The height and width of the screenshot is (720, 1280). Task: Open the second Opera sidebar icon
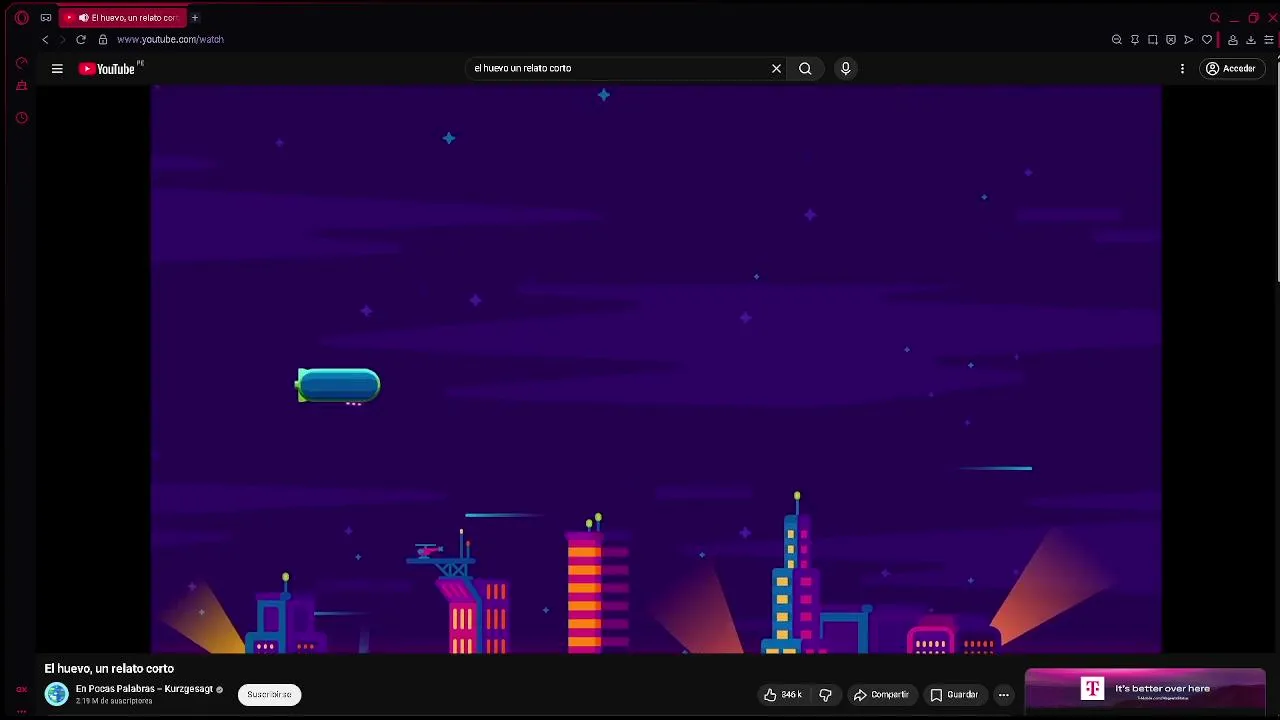(x=21, y=86)
